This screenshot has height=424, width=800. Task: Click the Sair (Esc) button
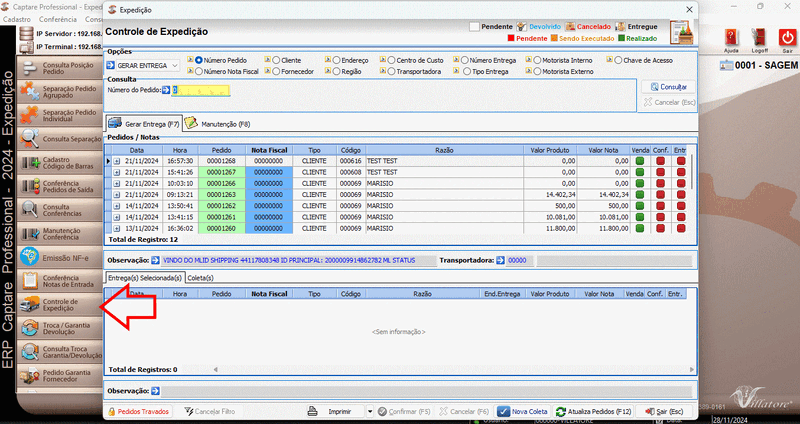[x=664, y=411]
